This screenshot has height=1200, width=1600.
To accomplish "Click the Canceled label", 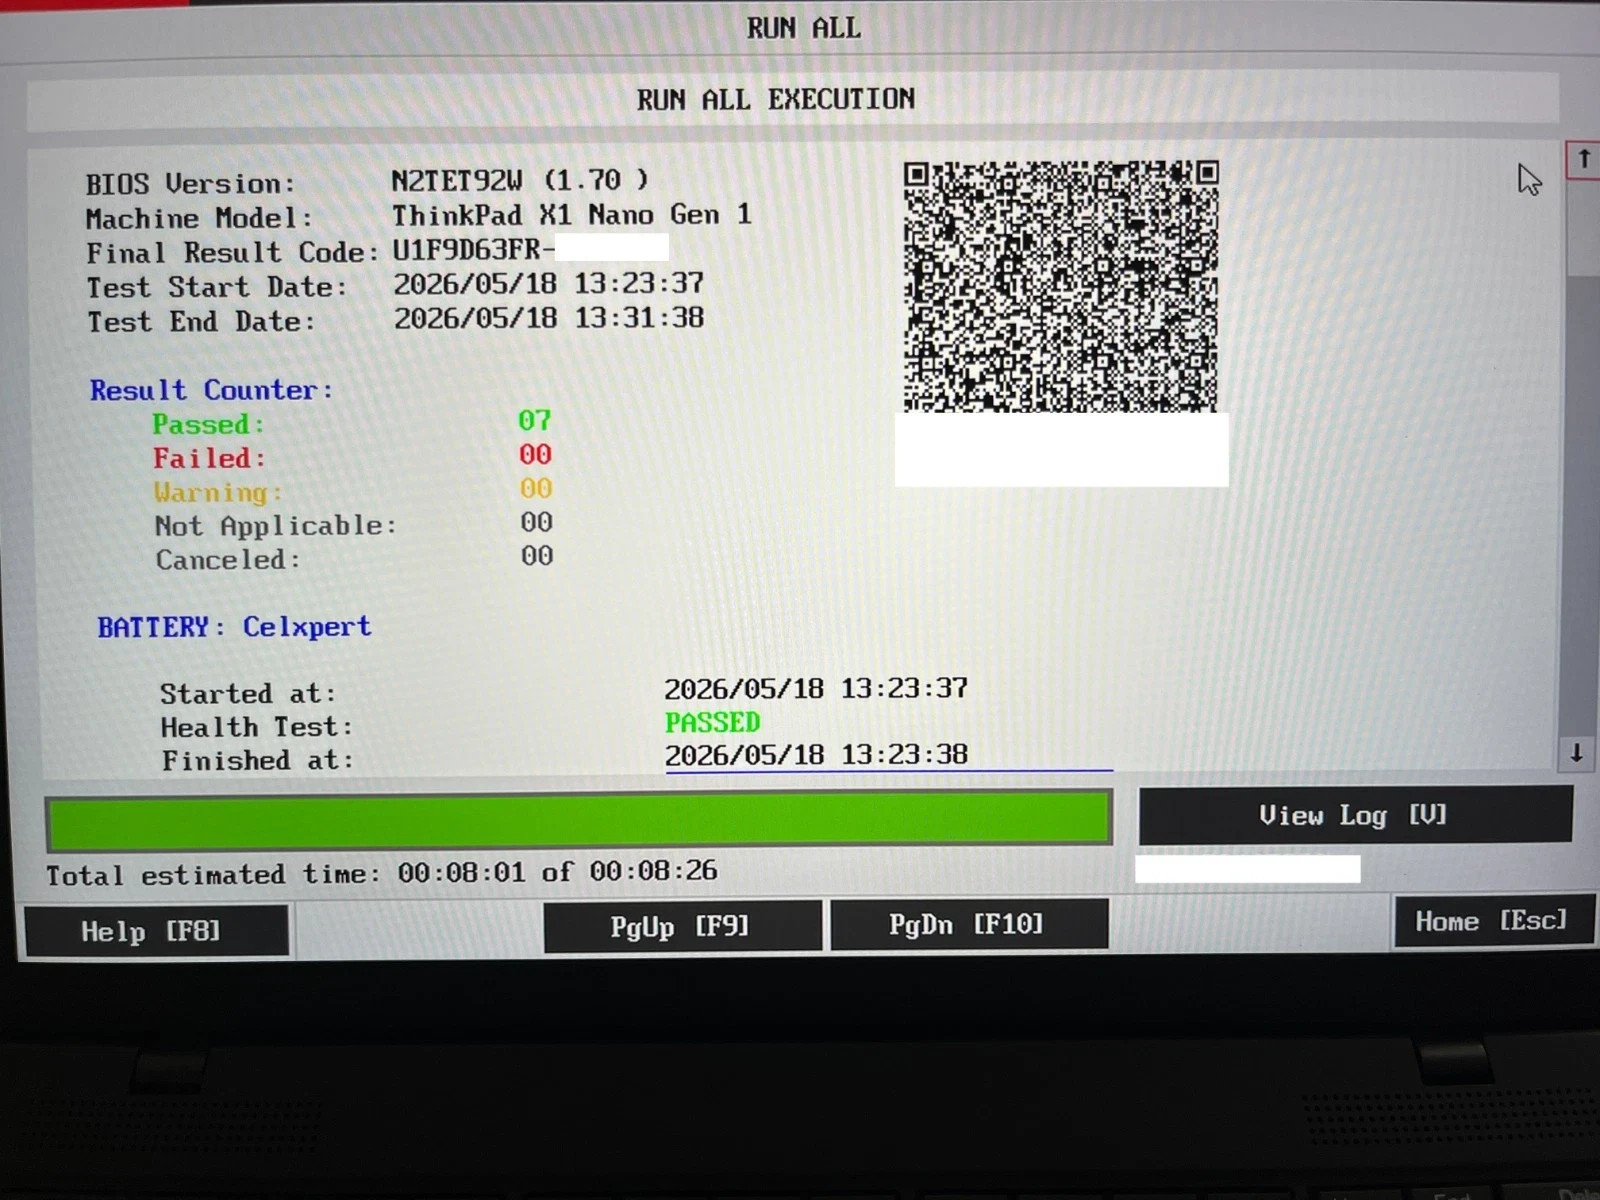I will [x=228, y=560].
